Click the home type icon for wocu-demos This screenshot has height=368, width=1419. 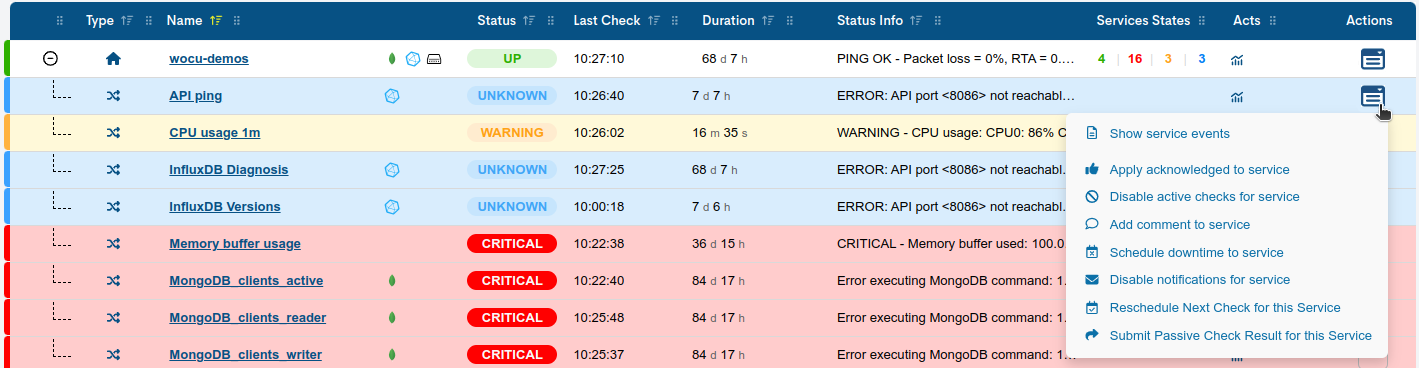113,59
